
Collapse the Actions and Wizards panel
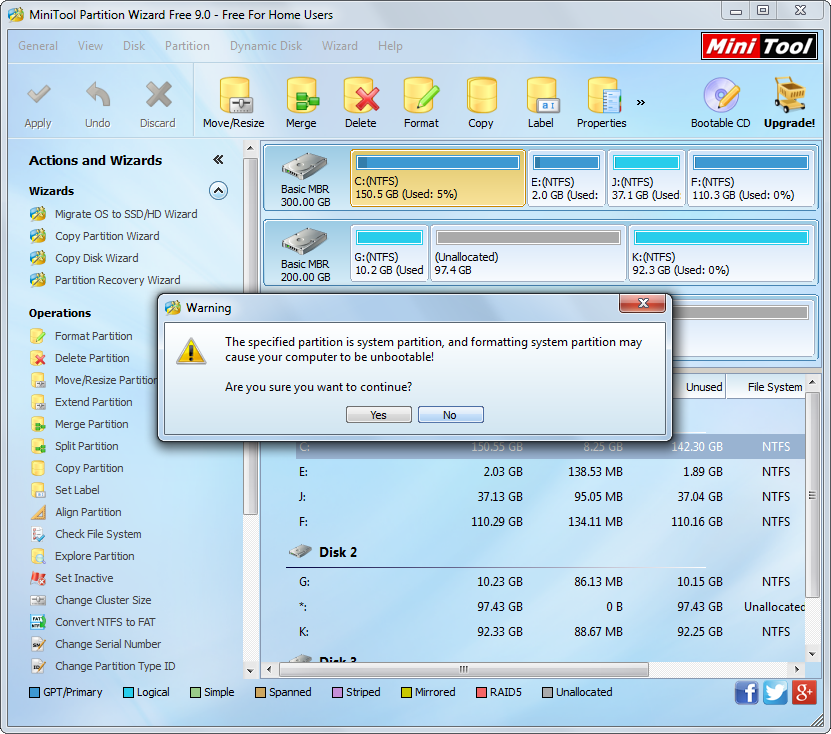tap(218, 160)
